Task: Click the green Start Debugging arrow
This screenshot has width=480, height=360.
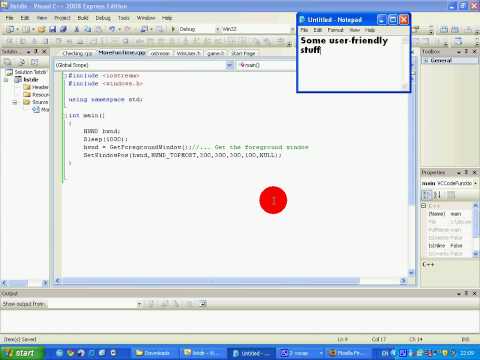Action: pos(173,29)
